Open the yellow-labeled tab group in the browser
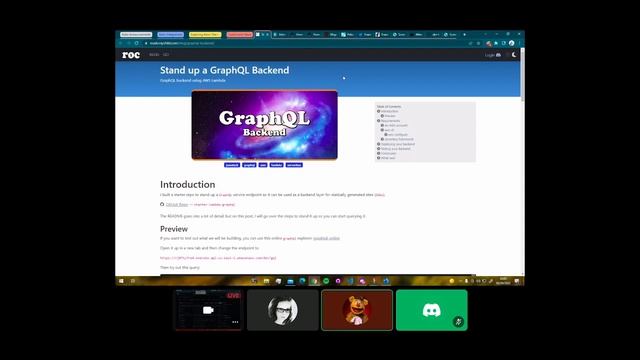This screenshot has width=640, height=360. pyautogui.click(x=205, y=35)
